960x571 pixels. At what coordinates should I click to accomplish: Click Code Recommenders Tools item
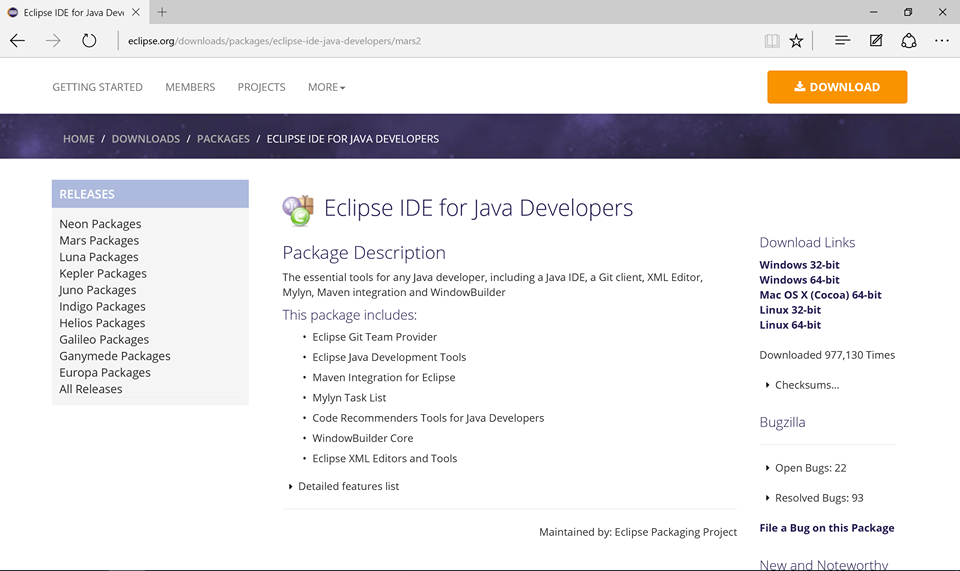[x=428, y=418]
